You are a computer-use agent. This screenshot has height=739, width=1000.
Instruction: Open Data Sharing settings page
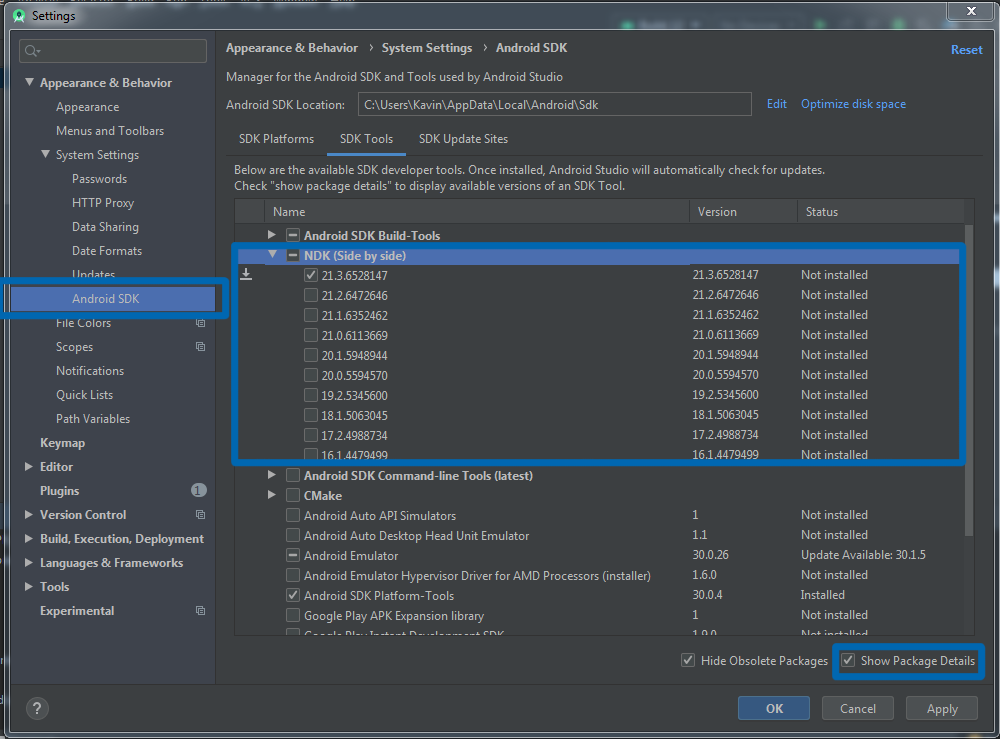(x=105, y=227)
